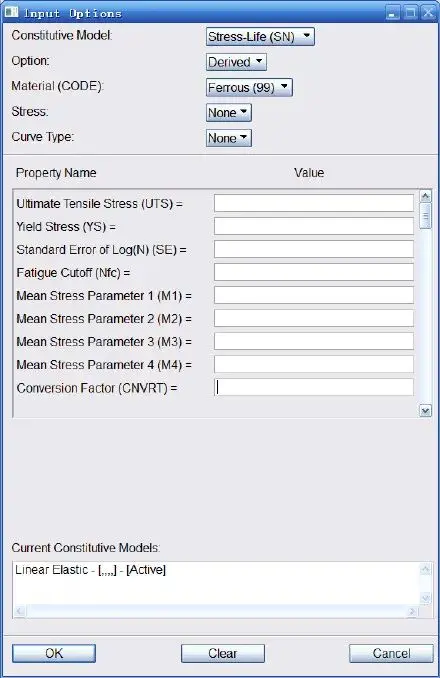Image resolution: width=440 pixels, height=678 pixels.
Task: Select the Linear Elastic constitutive model entry
Action: click(x=90, y=570)
